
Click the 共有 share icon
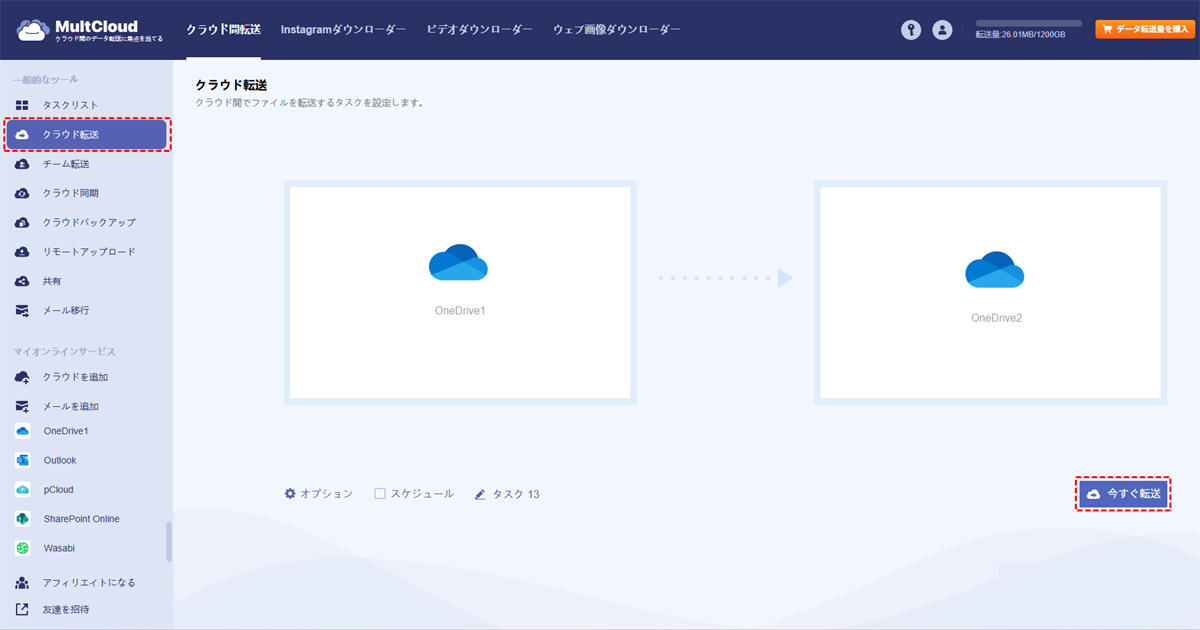pos(22,281)
